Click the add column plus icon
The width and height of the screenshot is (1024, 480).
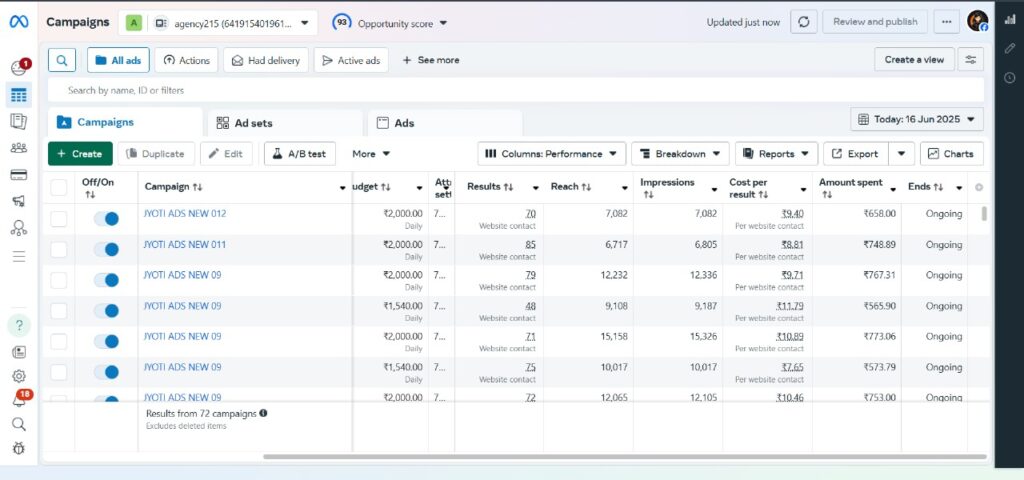978,187
